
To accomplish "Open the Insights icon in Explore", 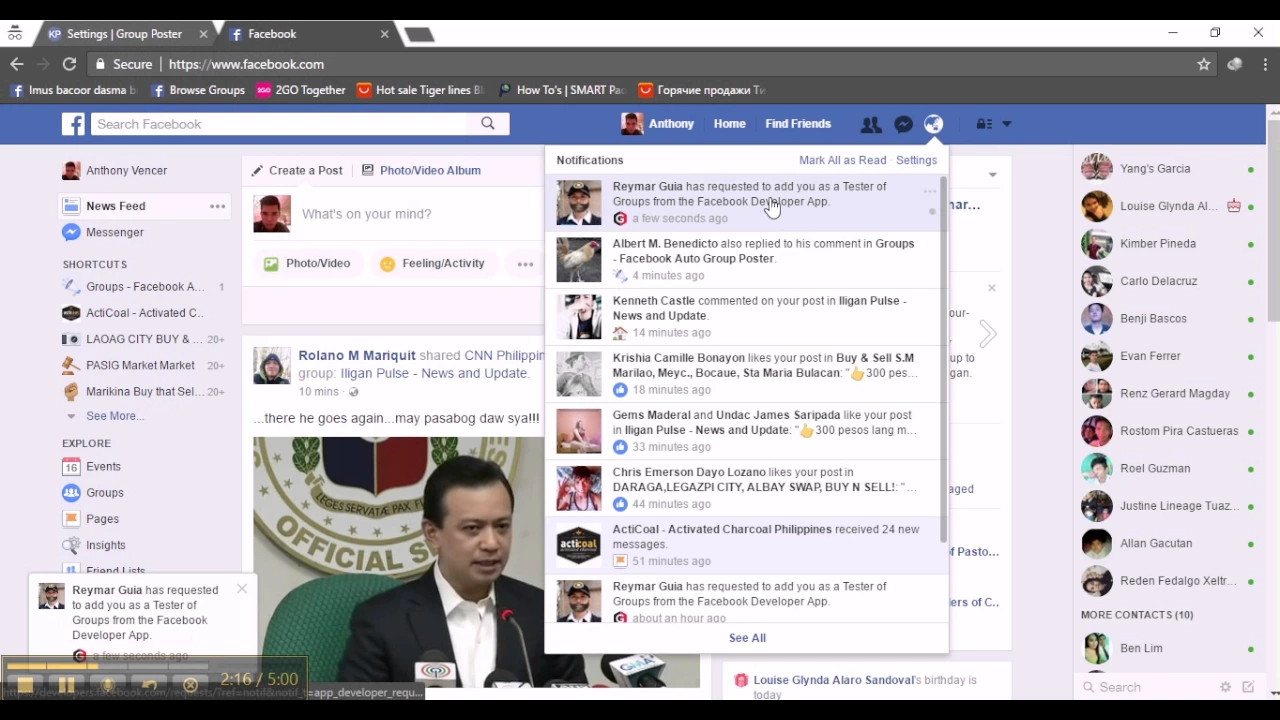I will coord(71,545).
